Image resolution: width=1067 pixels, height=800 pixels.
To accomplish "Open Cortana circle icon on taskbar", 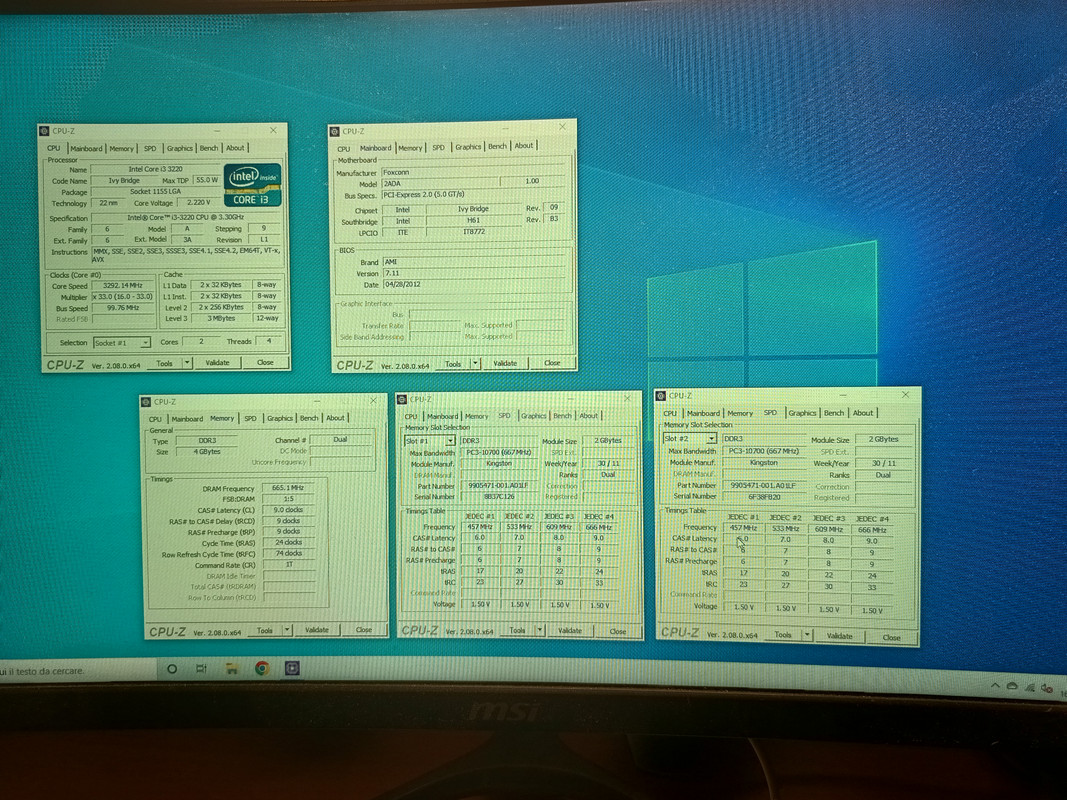I will pyautogui.click(x=172, y=669).
